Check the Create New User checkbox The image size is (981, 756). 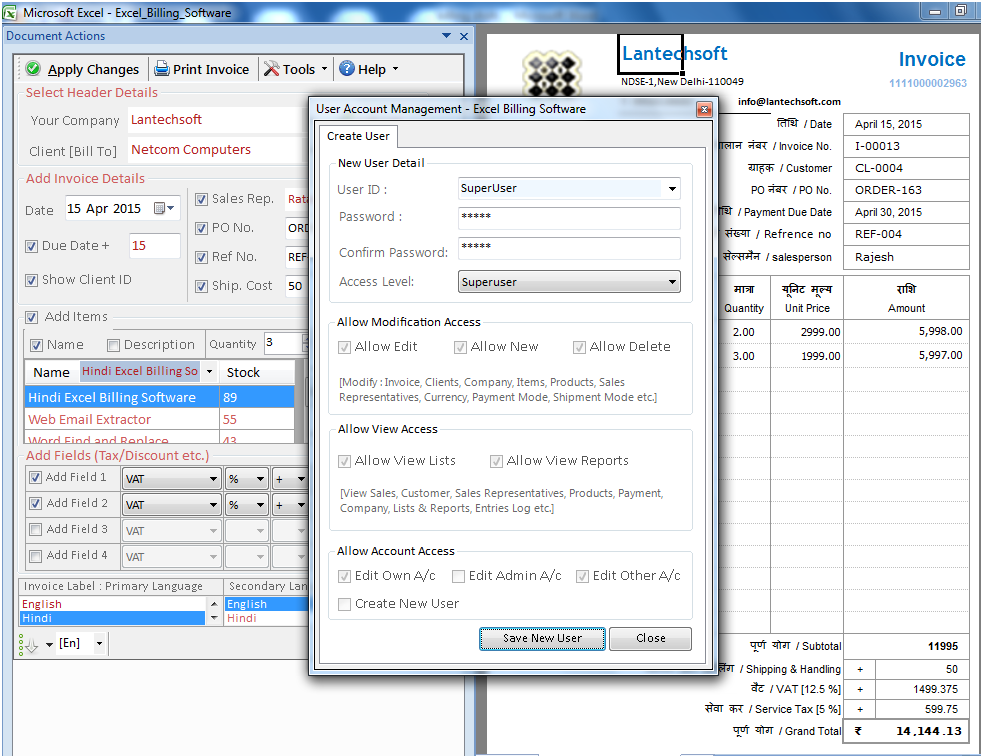tap(344, 605)
